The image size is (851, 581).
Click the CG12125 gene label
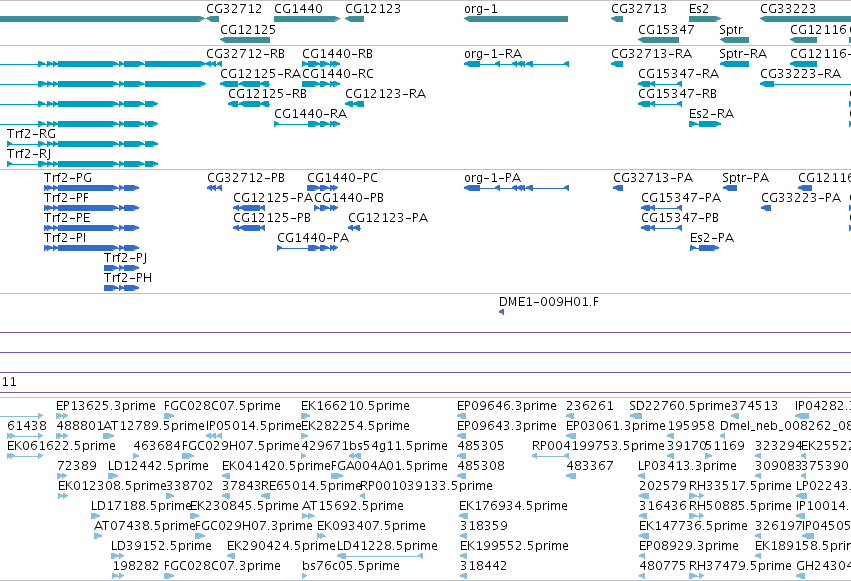click(248, 30)
